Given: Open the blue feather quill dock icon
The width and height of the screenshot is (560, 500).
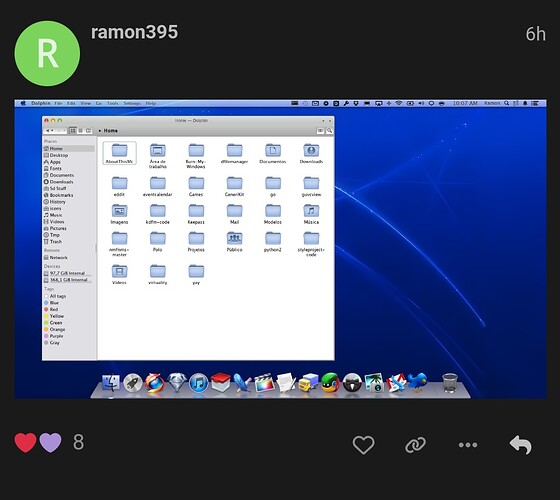Looking at the screenshot, I should [242, 383].
